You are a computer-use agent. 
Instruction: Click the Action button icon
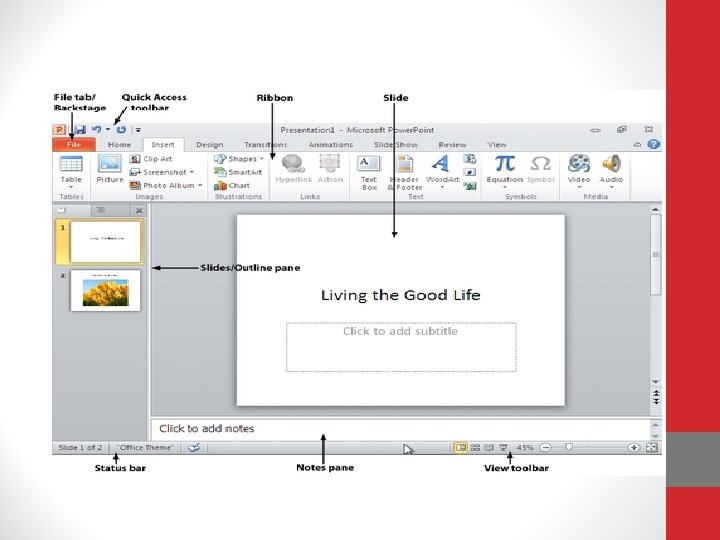(330, 169)
